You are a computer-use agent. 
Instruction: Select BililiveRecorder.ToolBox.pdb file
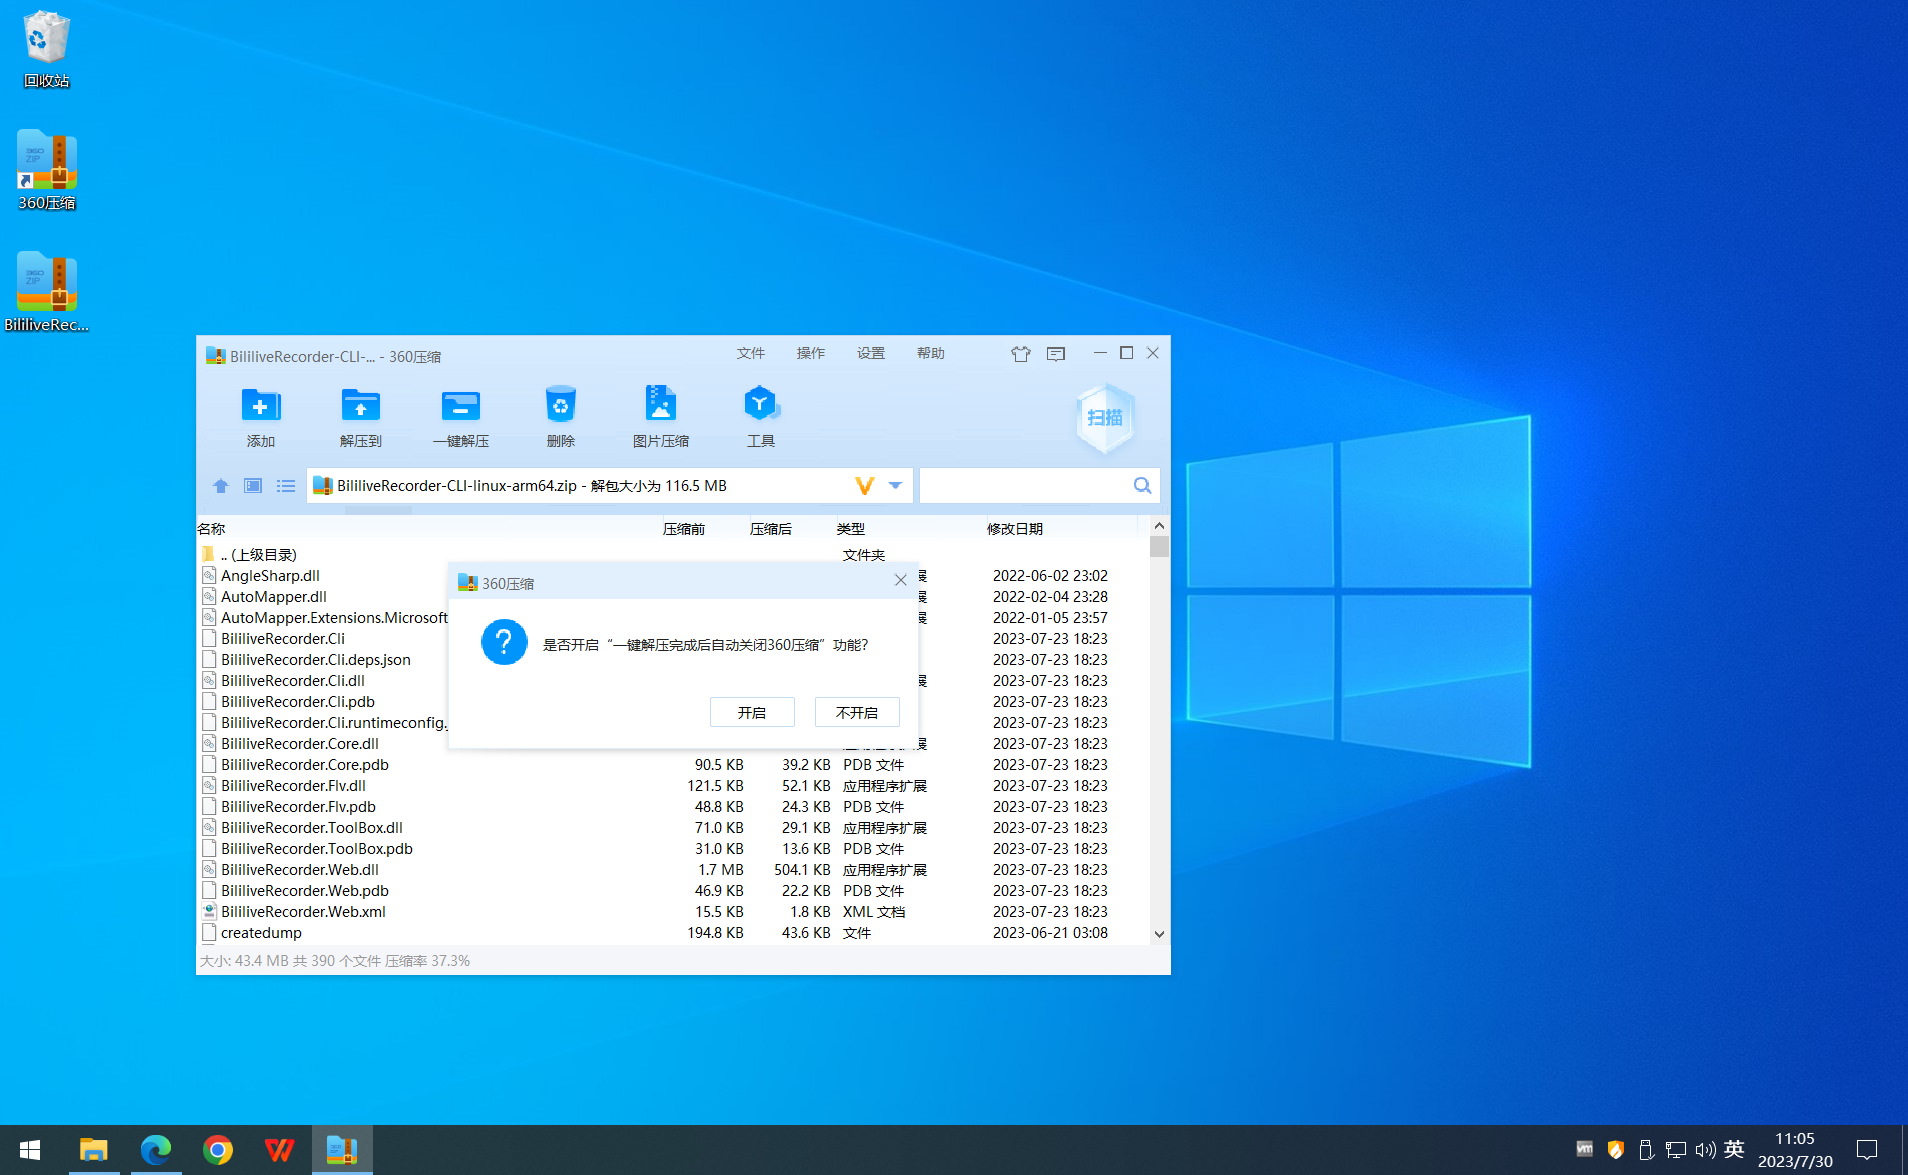coord(672,849)
